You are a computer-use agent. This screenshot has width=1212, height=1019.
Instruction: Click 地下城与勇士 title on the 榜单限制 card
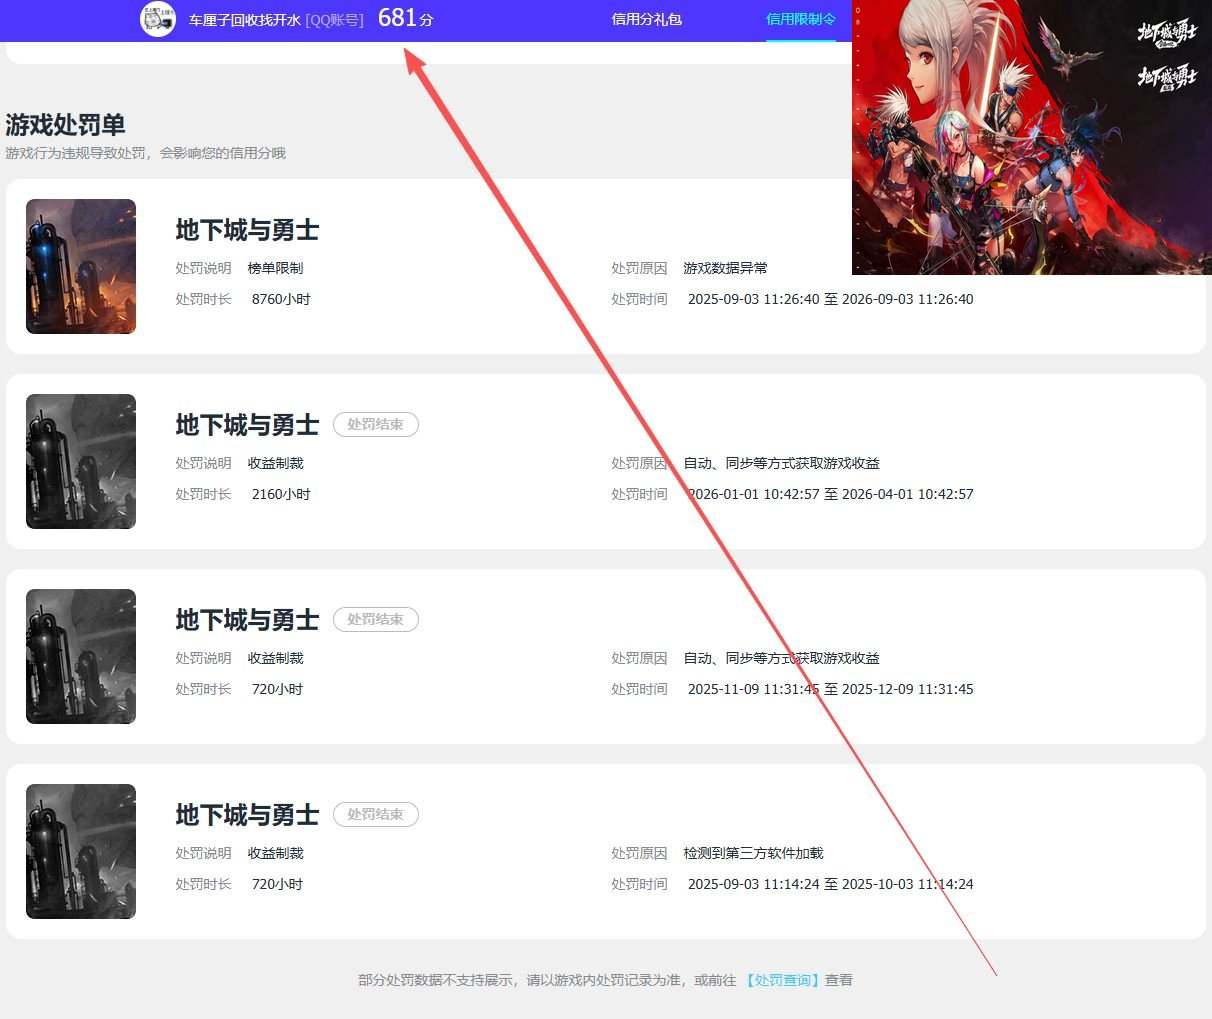247,230
